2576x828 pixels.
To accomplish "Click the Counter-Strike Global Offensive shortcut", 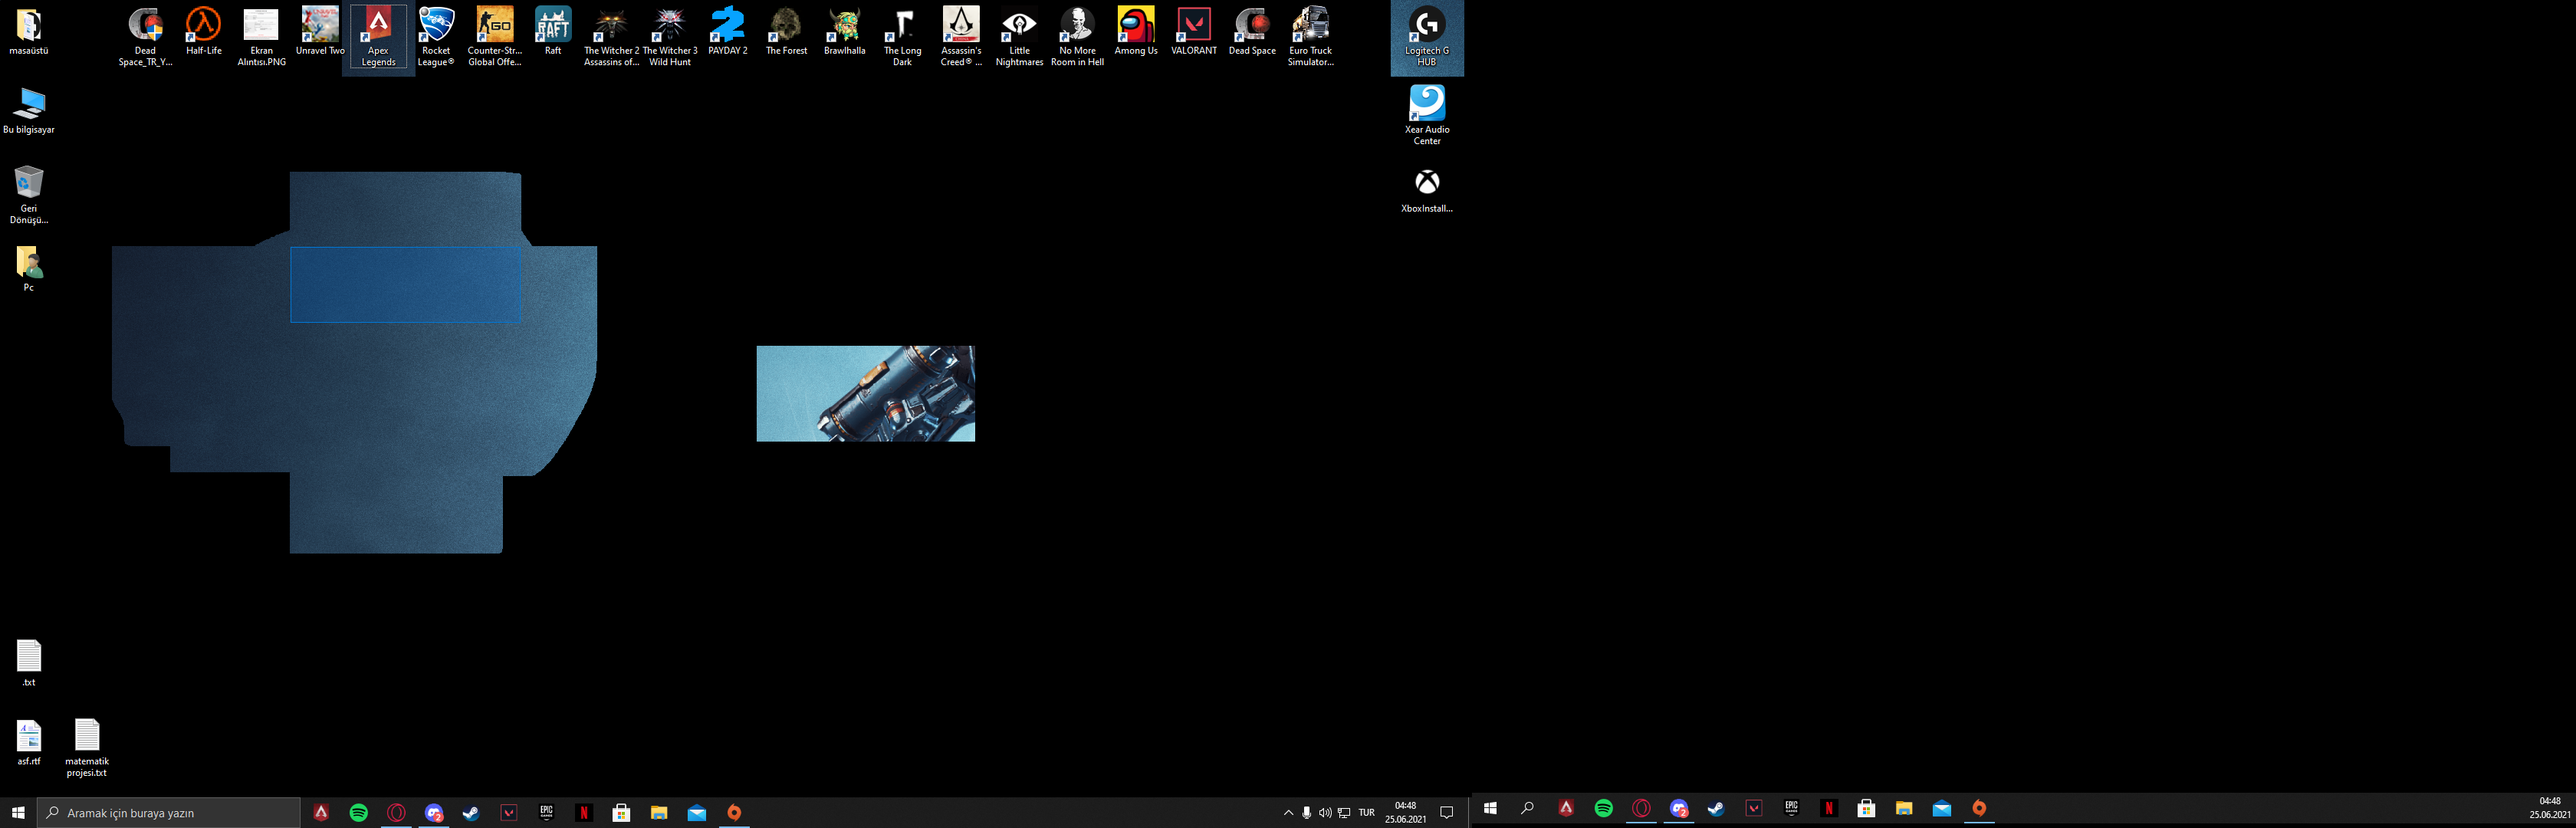I will pyautogui.click(x=494, y=27).
